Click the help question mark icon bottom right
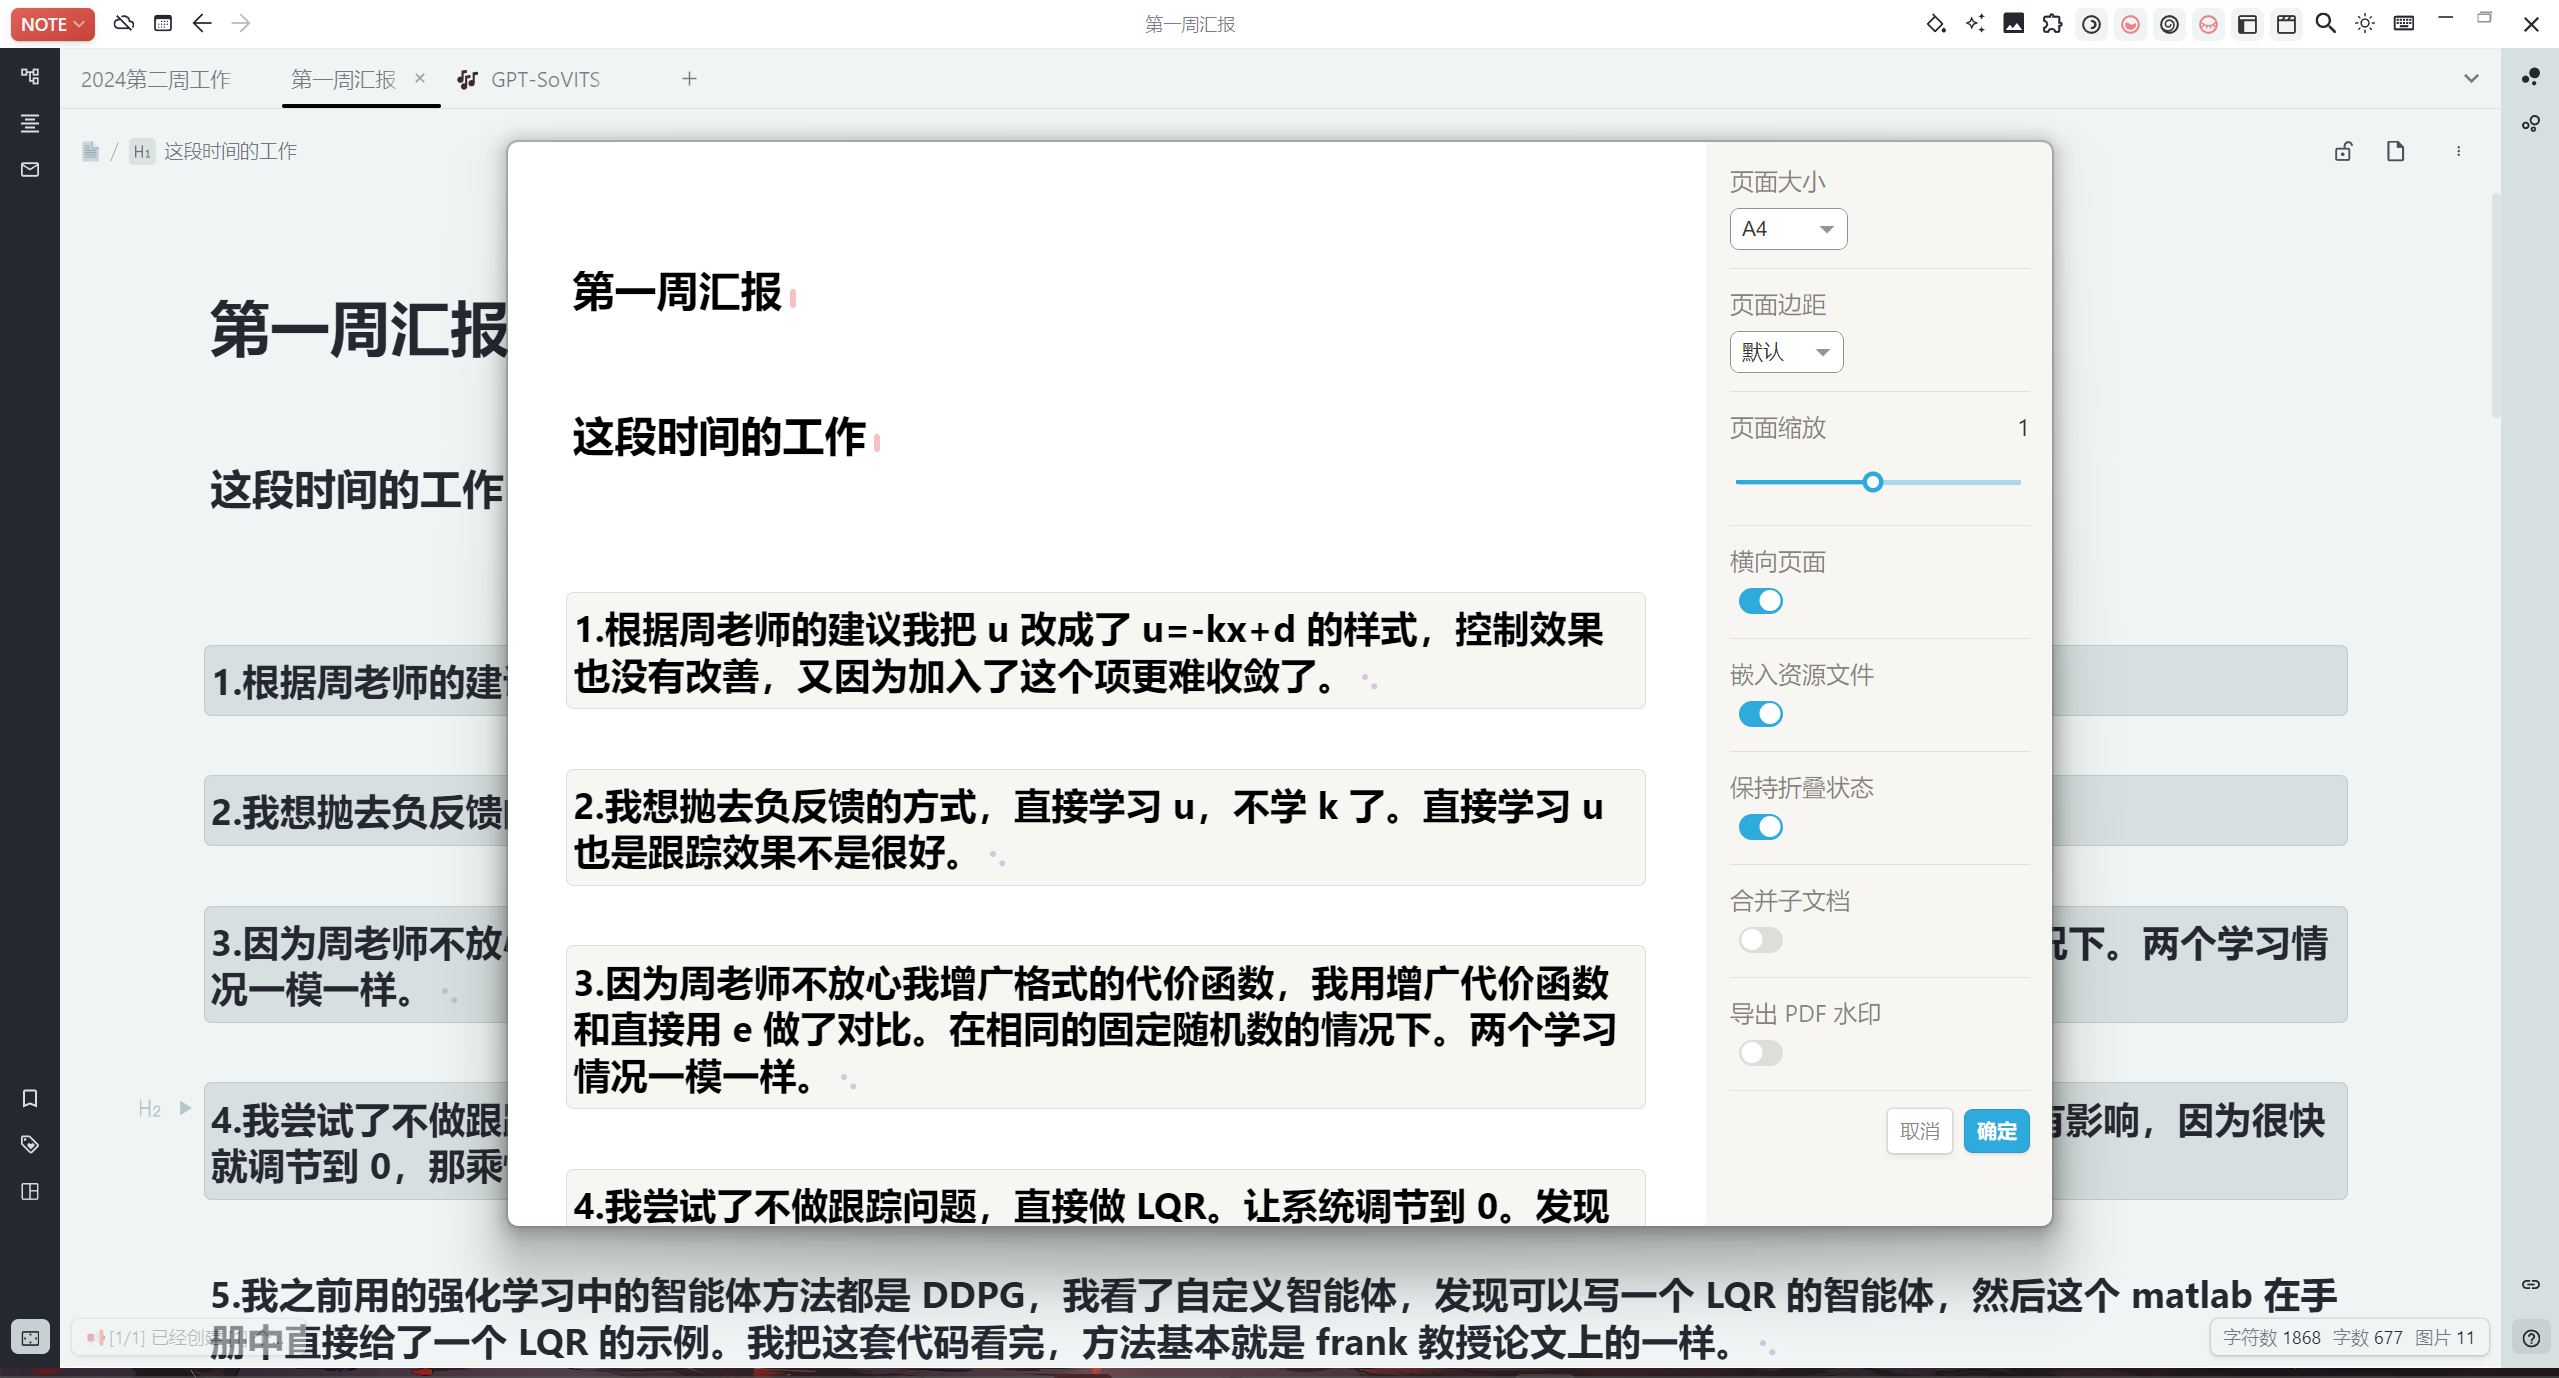 (x=2531, y=1338)
